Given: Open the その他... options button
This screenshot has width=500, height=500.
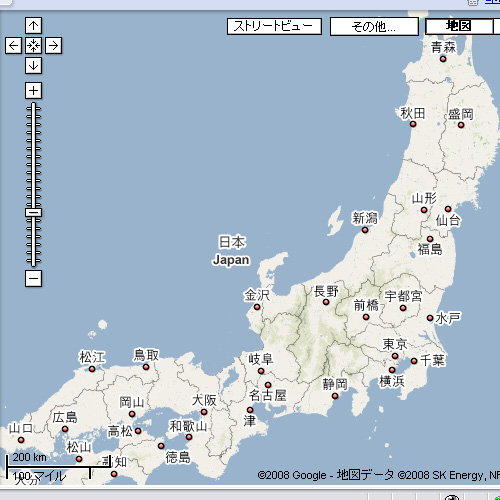Looking at the screenshot, I should (x=374, y=26).
